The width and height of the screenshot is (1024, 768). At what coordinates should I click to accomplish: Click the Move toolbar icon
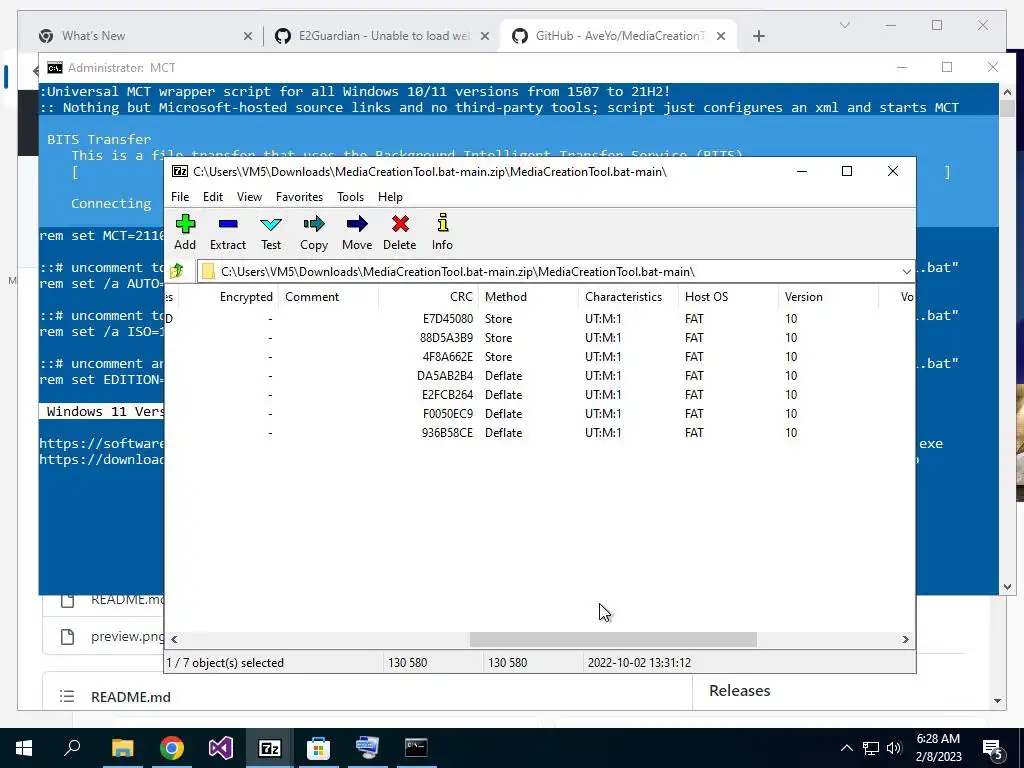coord(357,232)
